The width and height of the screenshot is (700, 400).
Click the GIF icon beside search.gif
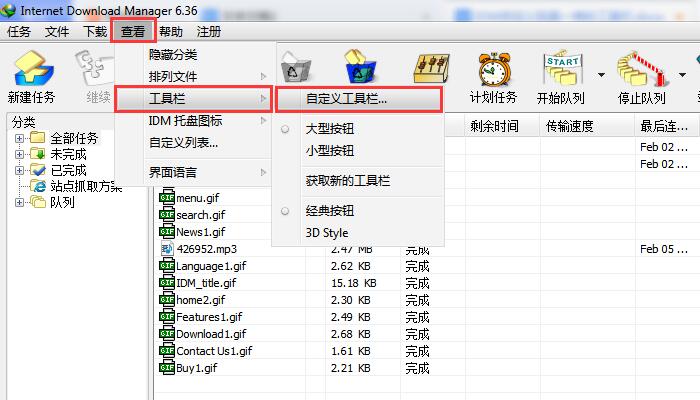point(167,214)
